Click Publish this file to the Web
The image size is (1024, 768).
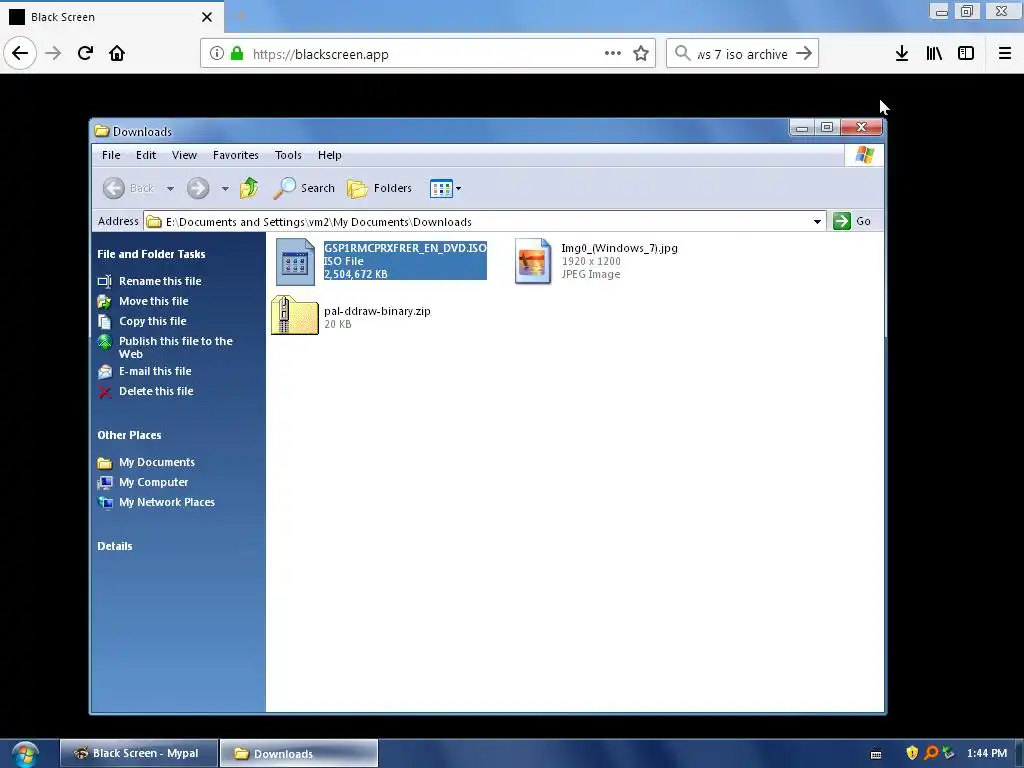pyautogui.click(x=176, y=347)
